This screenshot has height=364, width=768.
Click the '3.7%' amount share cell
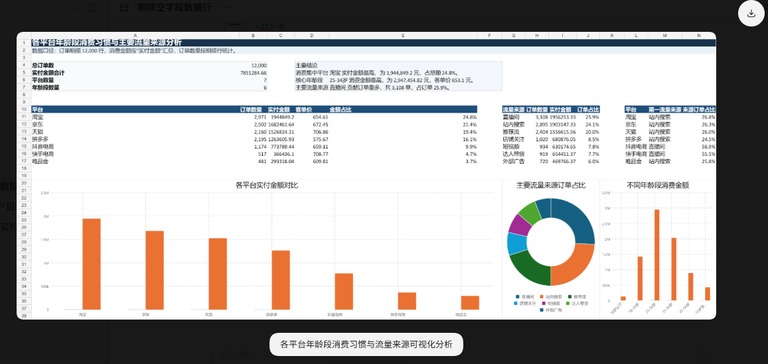tap(471, 161)
